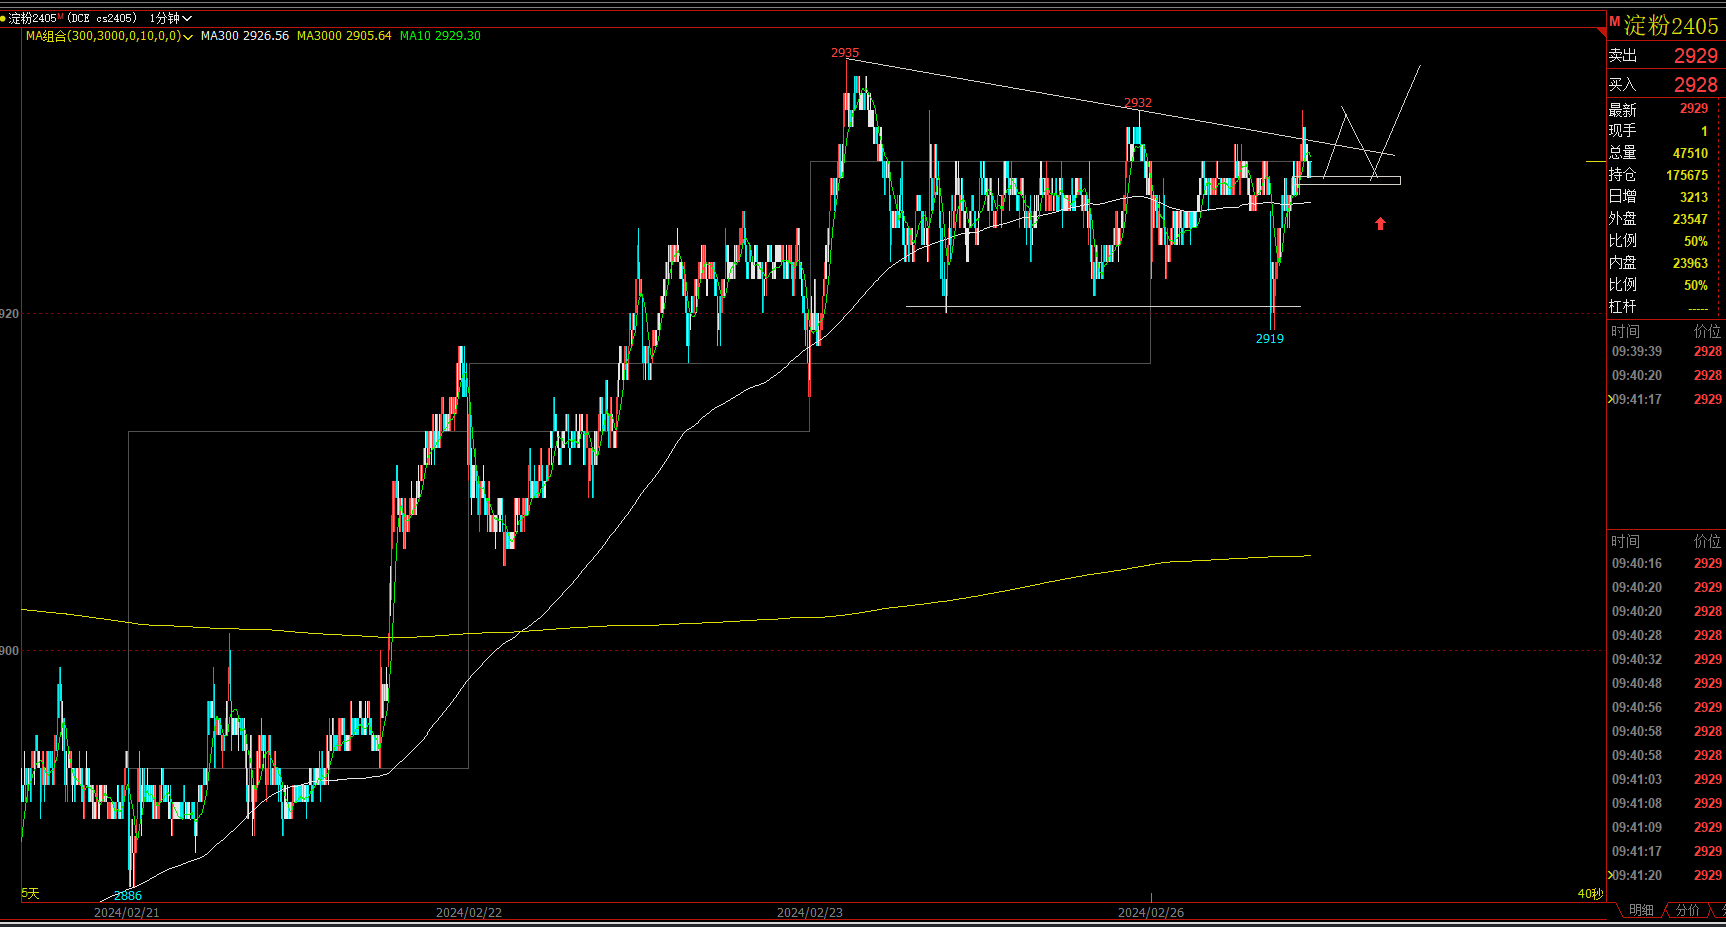The height and width of the screenshot is (927, 1726).
Task: Expand the MA组合 indicator parameters dropdown
Action: (x=188, y=36)
